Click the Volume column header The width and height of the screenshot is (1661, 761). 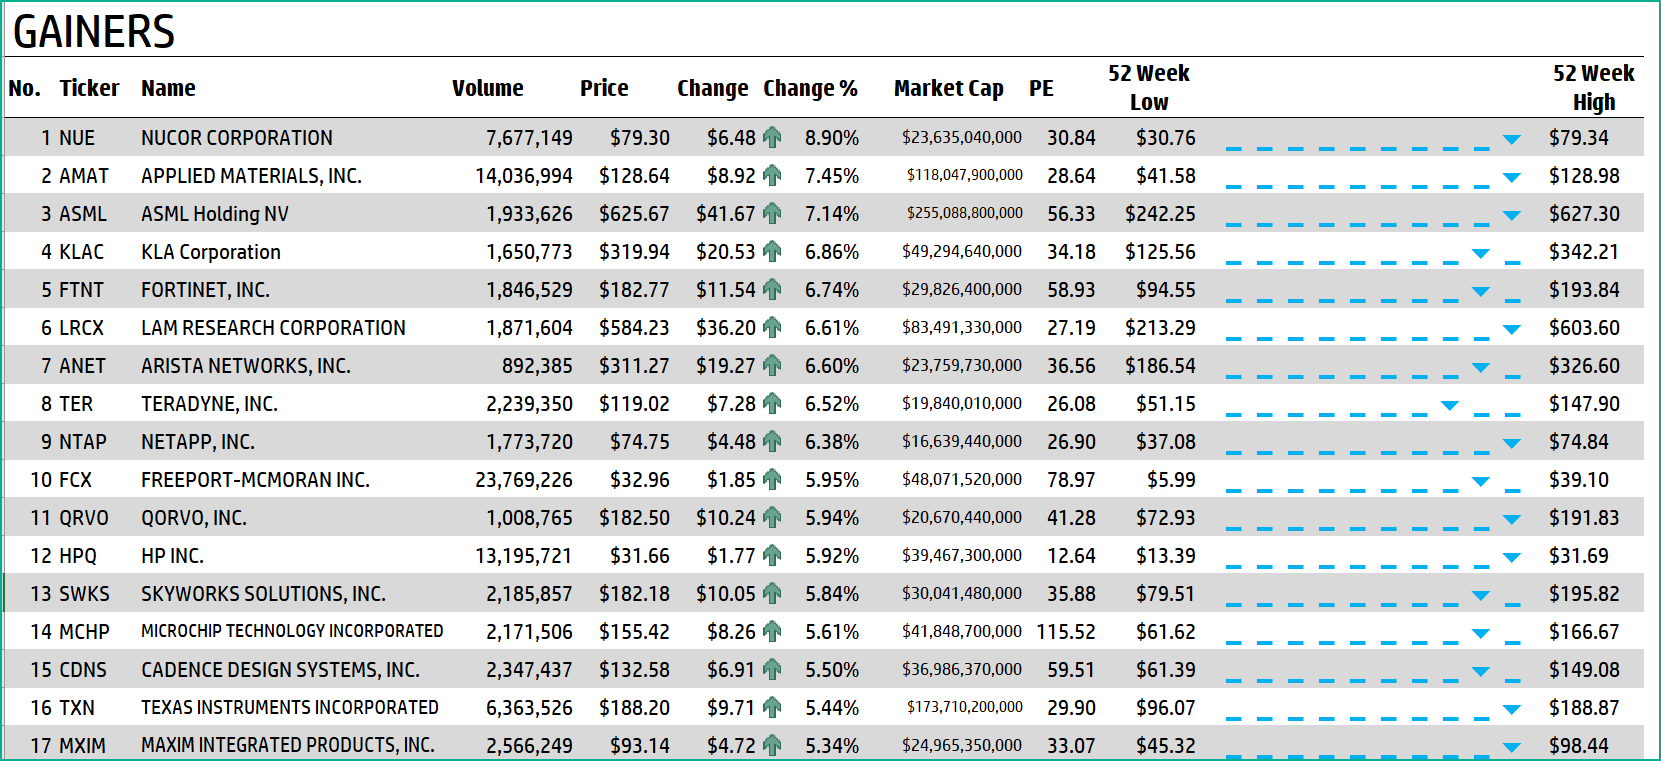tap(487, 88)
